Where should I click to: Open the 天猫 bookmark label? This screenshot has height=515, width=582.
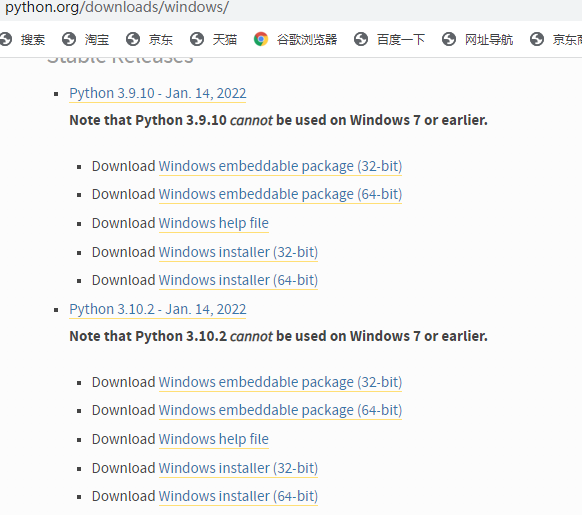[225, 39]
